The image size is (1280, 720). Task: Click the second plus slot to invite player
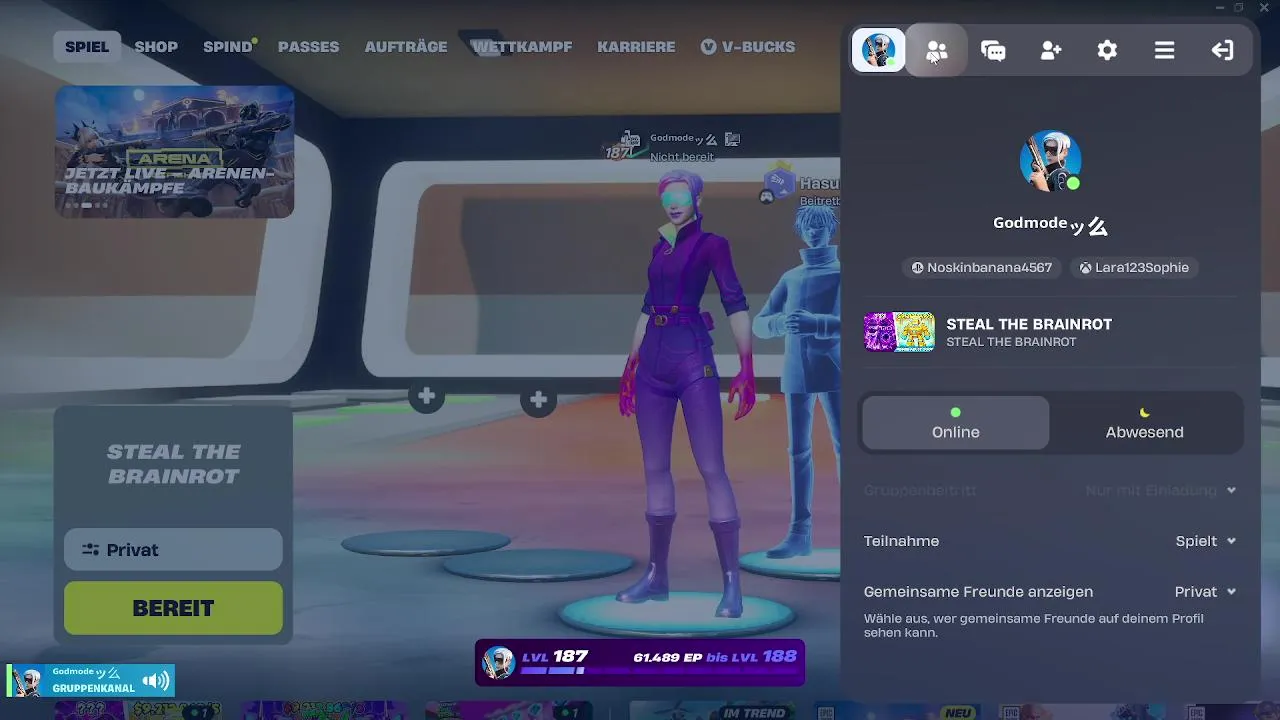[539, 400]
